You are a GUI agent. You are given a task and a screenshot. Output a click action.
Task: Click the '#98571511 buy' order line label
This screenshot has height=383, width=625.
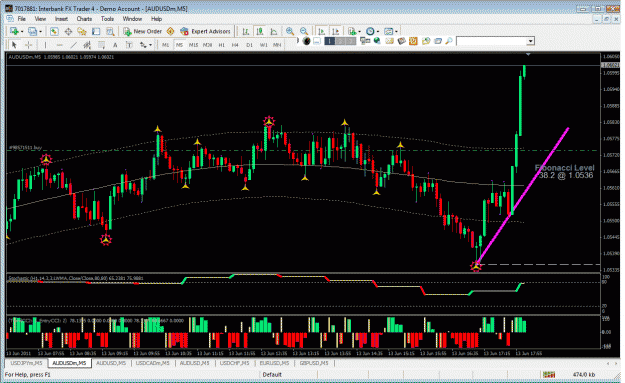(26, 147)
